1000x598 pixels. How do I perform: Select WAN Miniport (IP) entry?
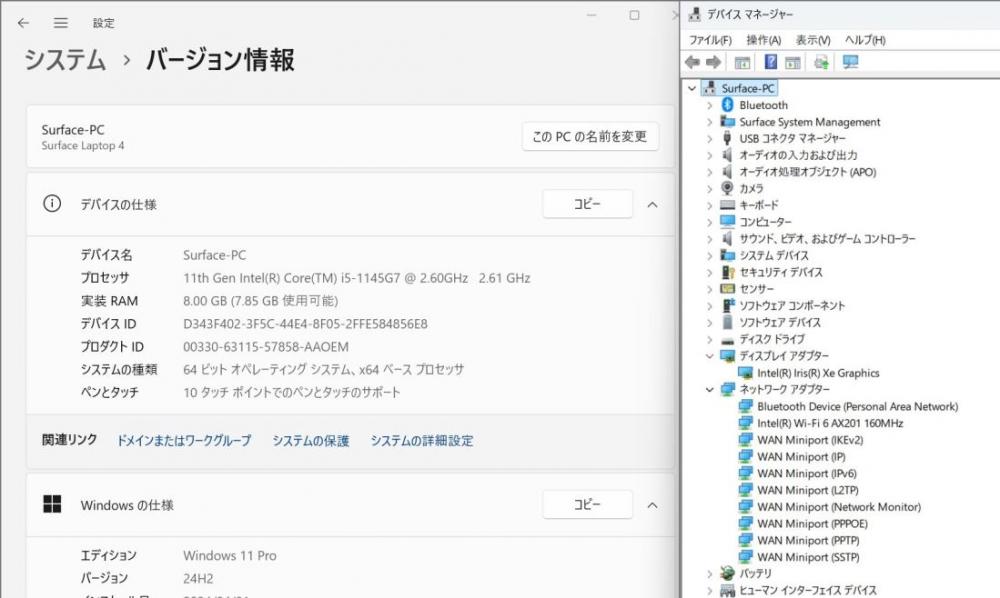[801, 456]
